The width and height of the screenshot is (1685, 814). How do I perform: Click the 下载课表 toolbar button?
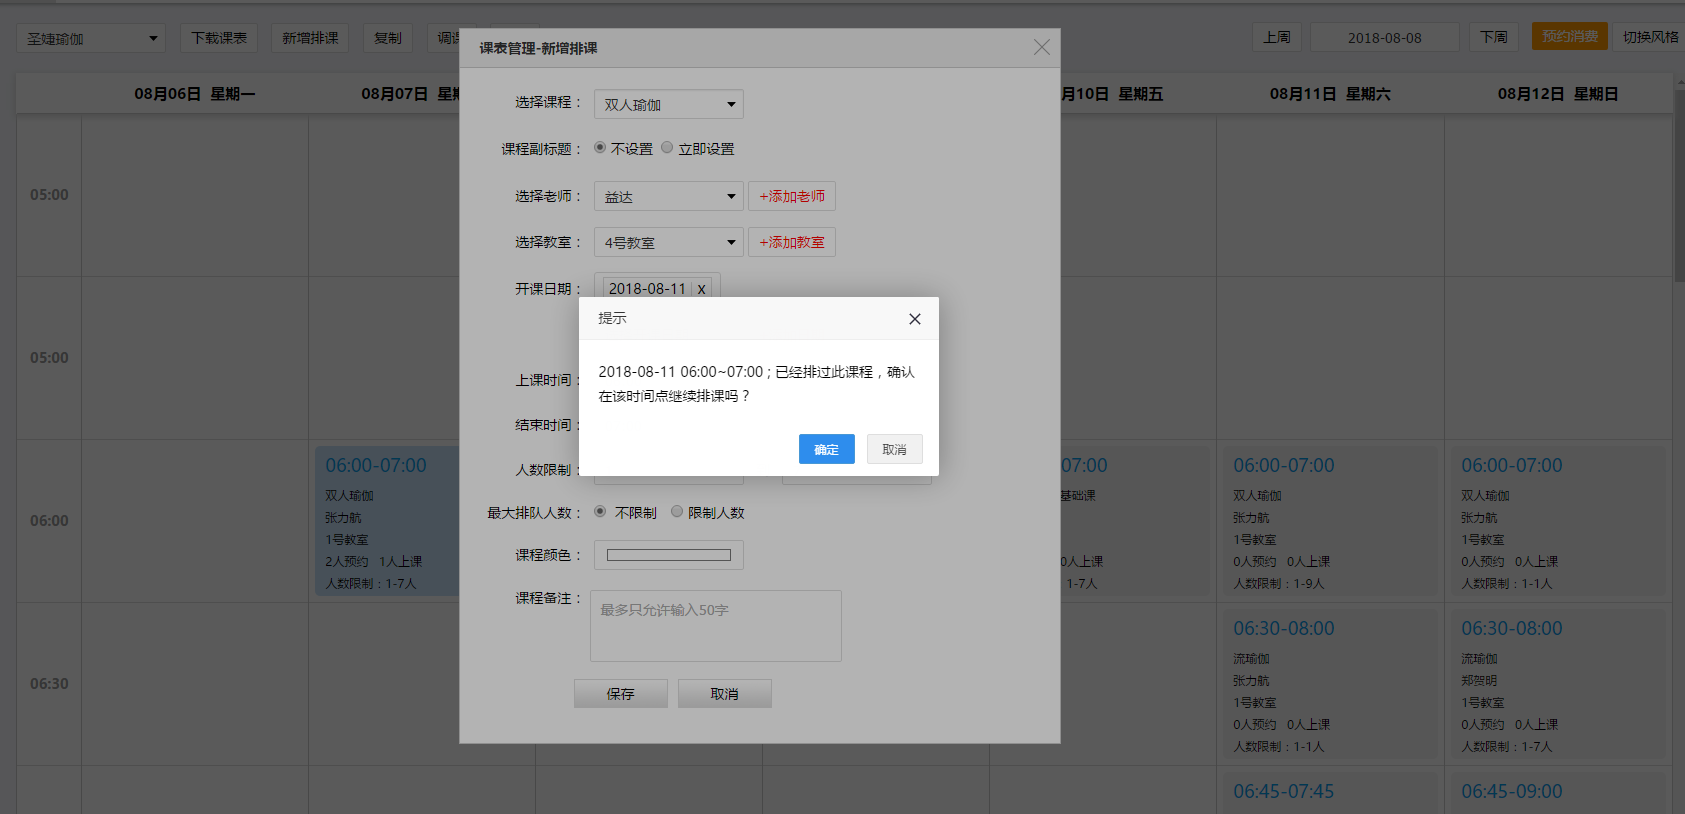click(219, 38)
